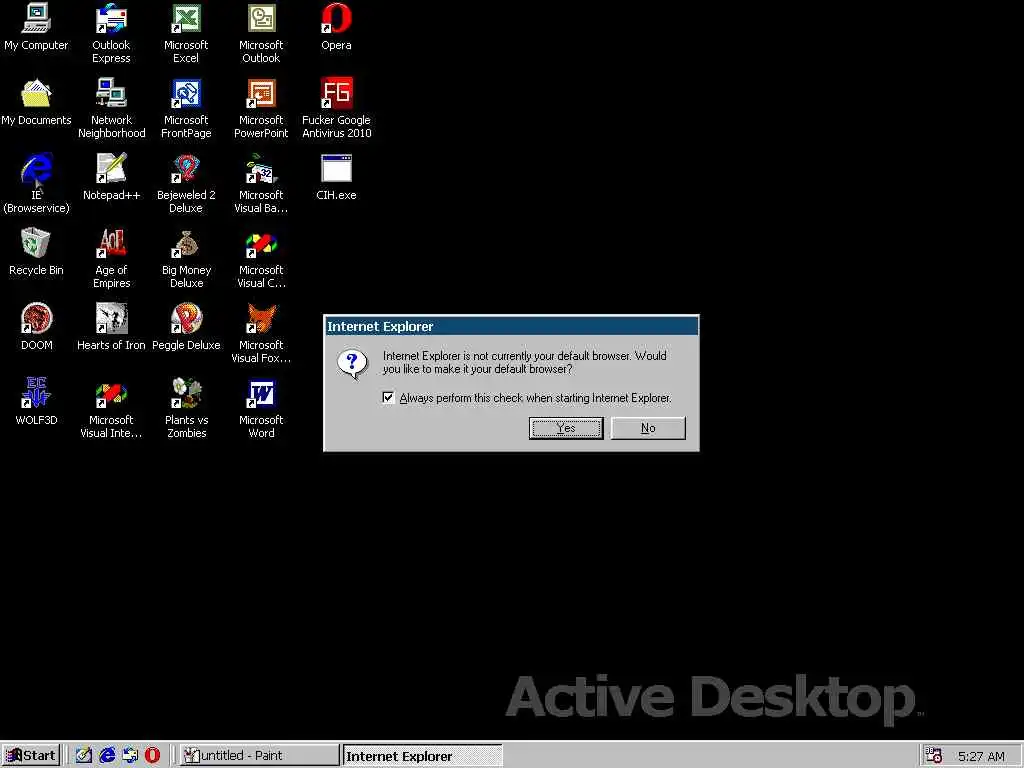Open the Start menu
This screenshot has width=1024, height=768.
(31, 756)
